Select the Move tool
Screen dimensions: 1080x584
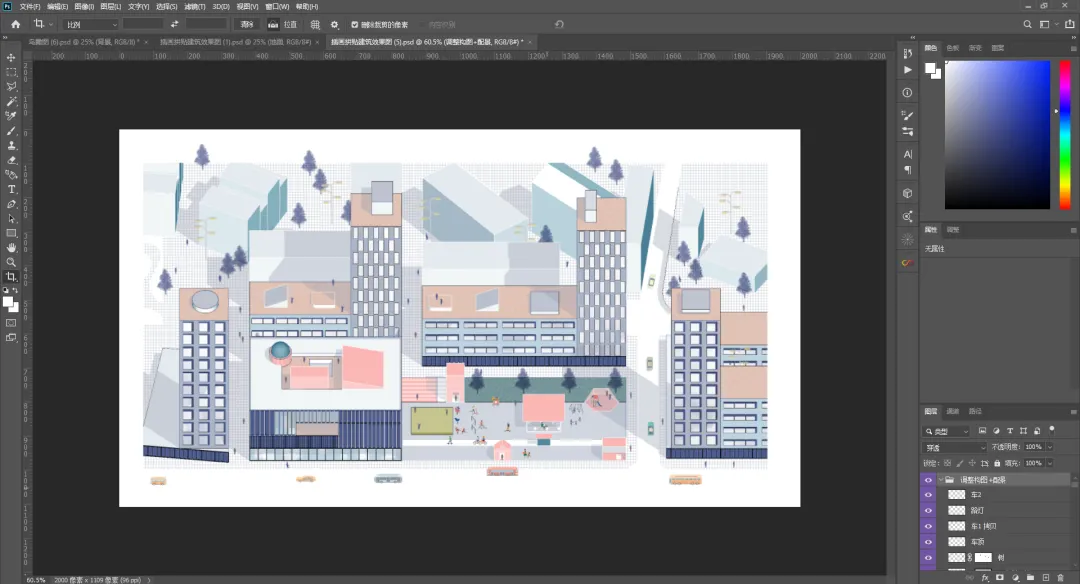[12, 58]
